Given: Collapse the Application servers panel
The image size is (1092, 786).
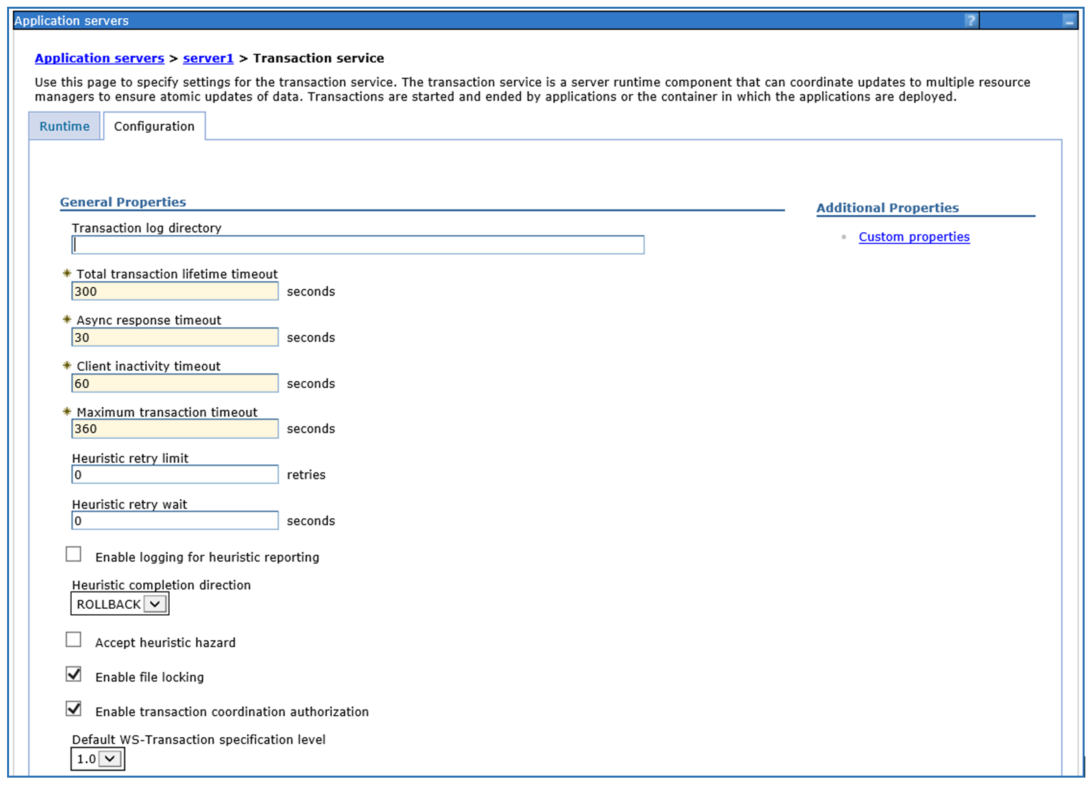Looking at the screenshot, I should 1068,21.
